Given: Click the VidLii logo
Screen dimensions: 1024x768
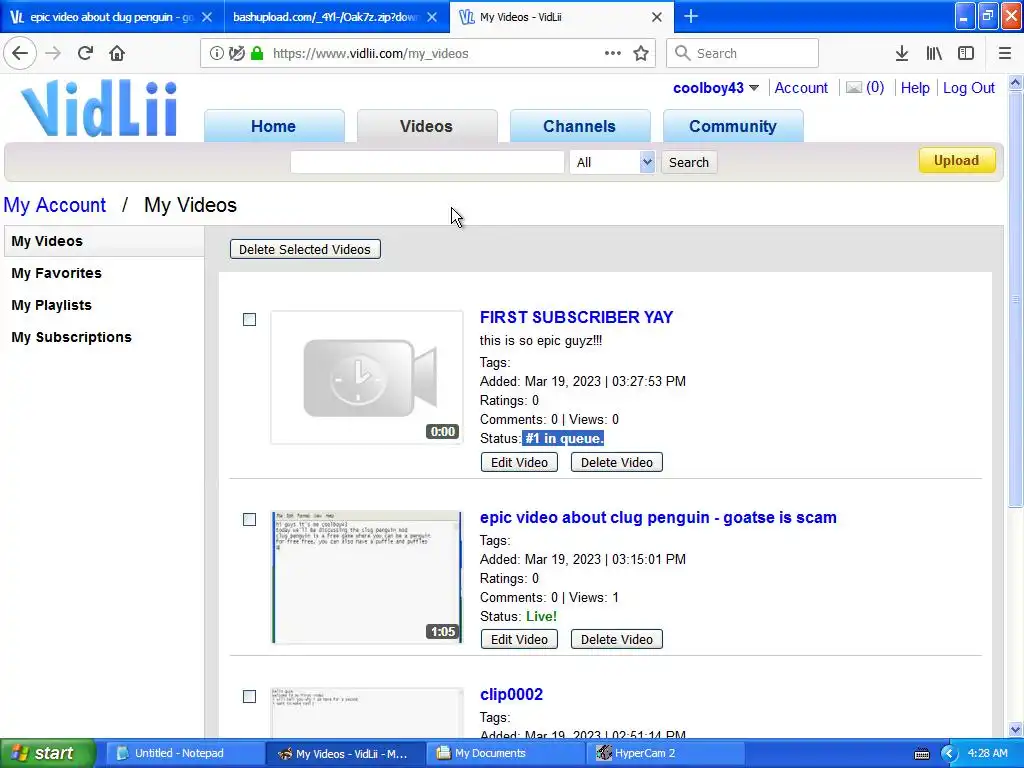Looking at the screenshot, I should point(99,108).
